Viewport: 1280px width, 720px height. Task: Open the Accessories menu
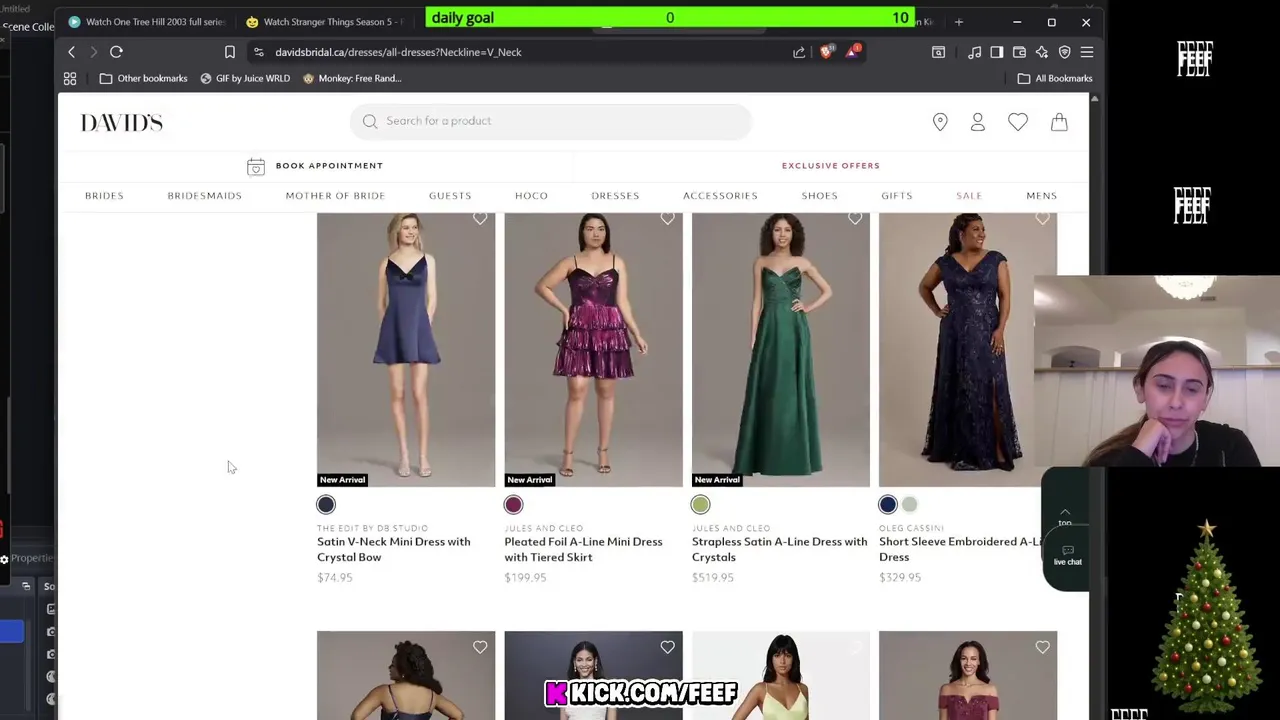(x=720, y=196)
